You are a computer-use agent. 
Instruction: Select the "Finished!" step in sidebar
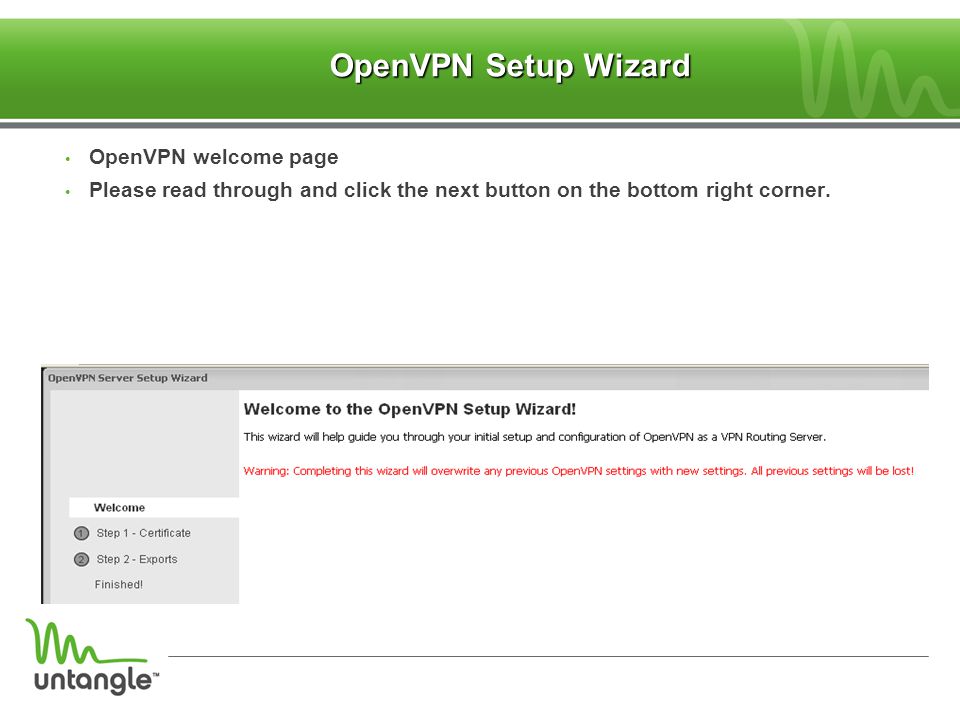[119, 585]
